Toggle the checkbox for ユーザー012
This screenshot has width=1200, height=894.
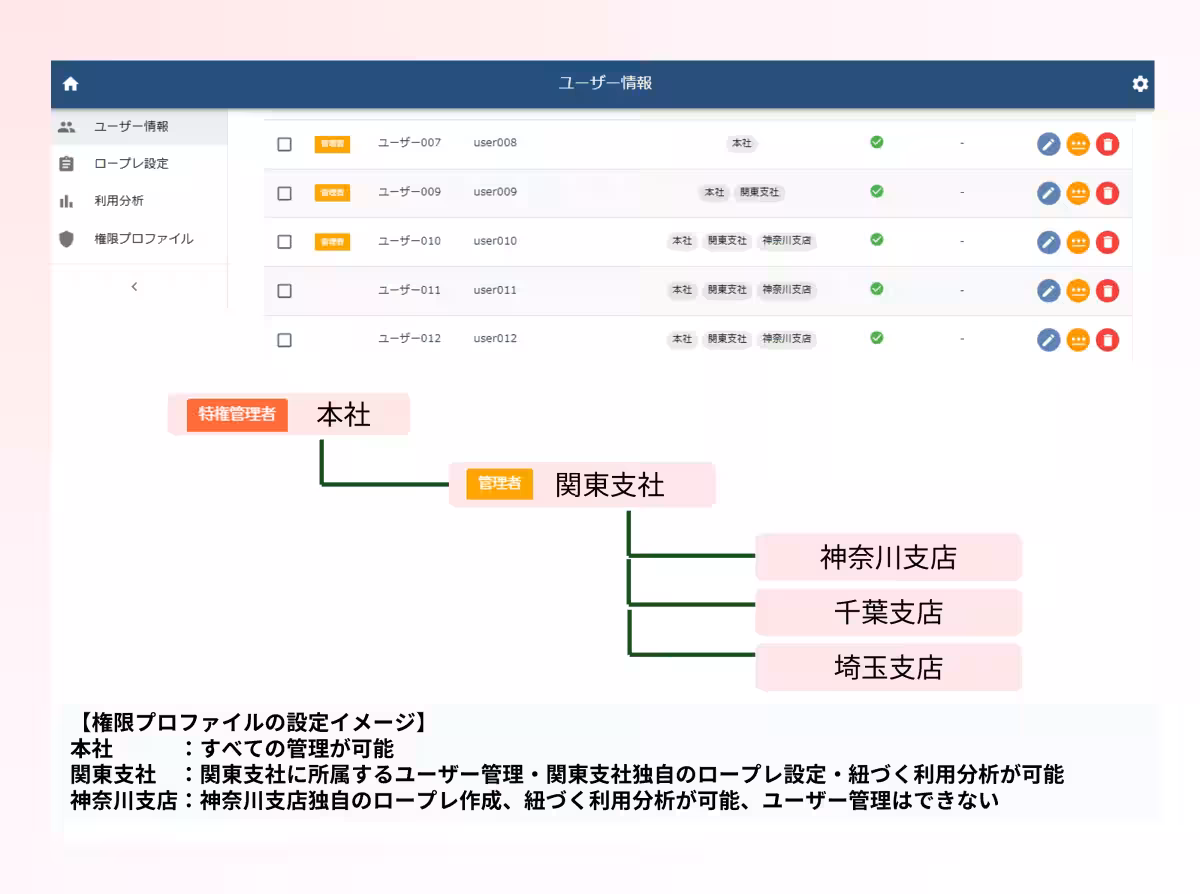click(x=284, y=340)
